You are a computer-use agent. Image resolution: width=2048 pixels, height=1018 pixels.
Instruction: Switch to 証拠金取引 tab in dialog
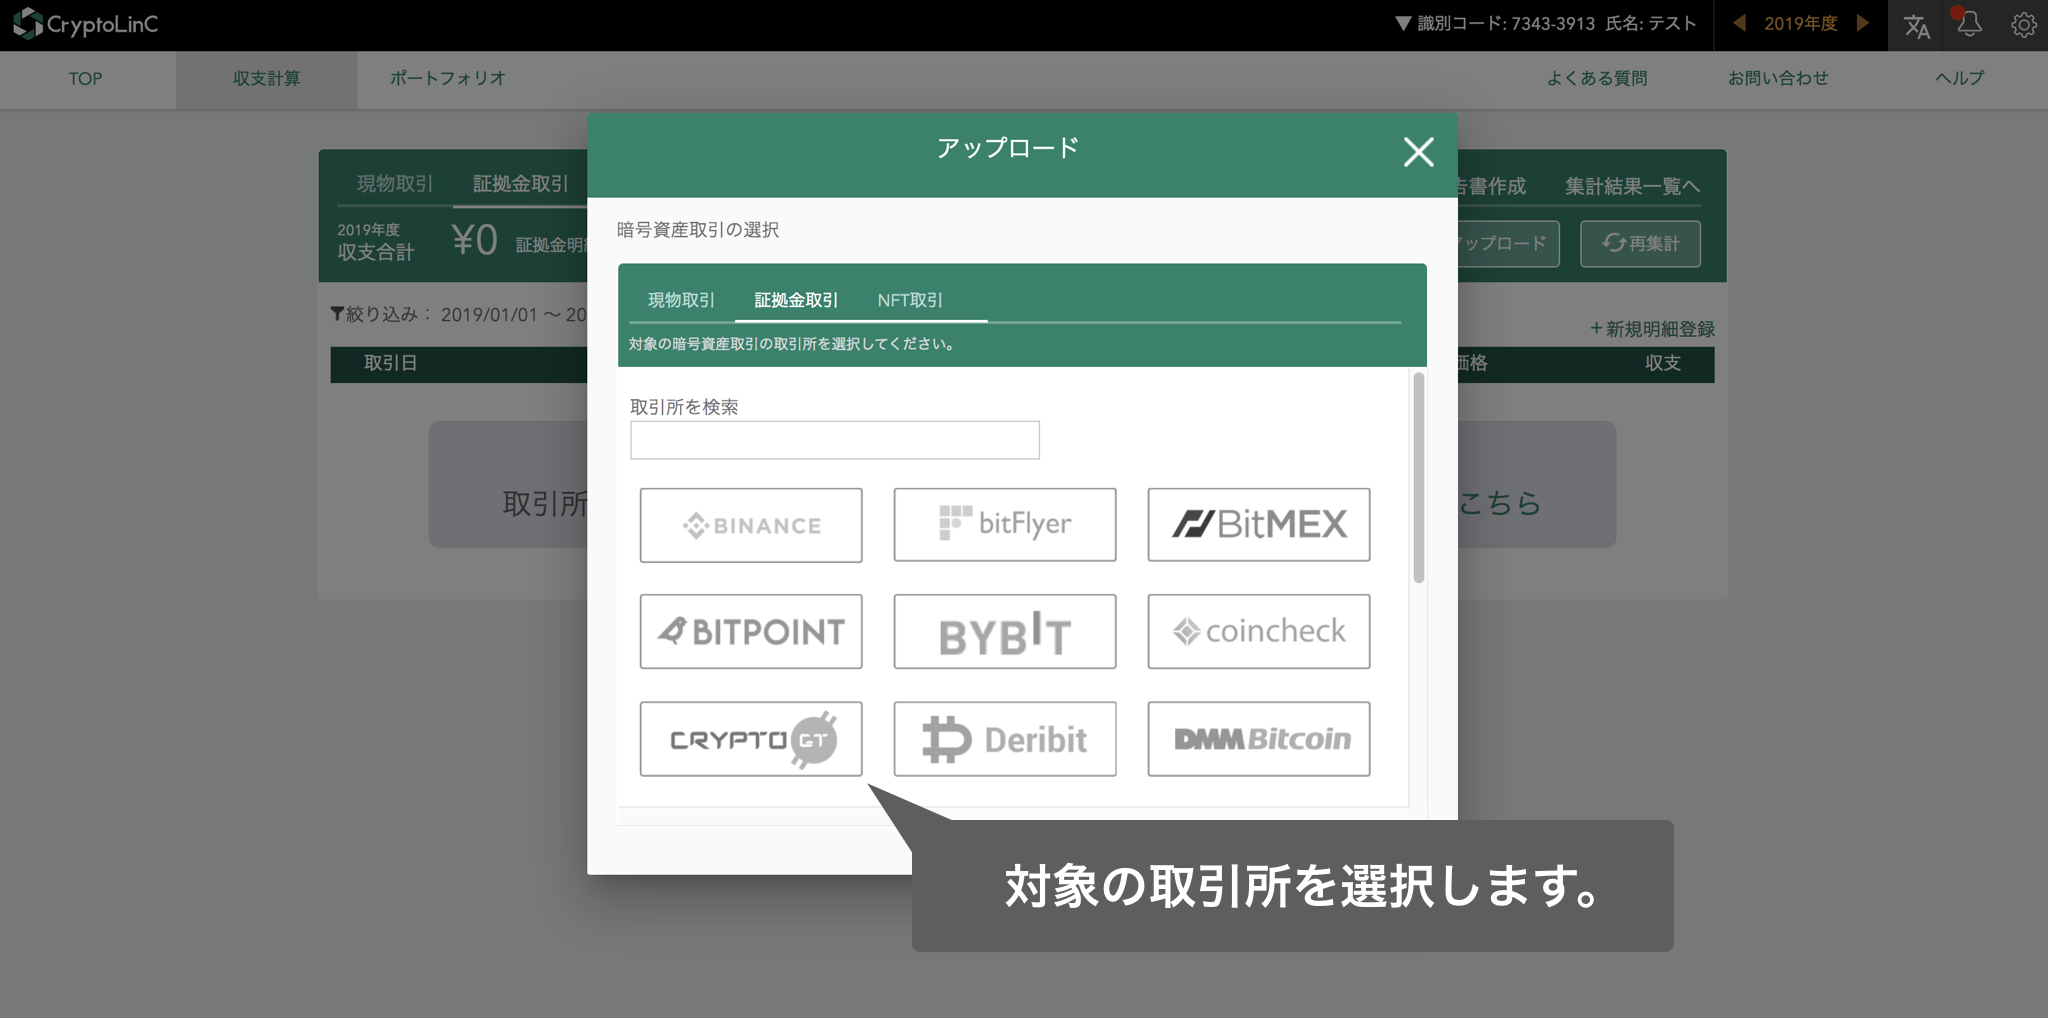[x=796, y=300]
